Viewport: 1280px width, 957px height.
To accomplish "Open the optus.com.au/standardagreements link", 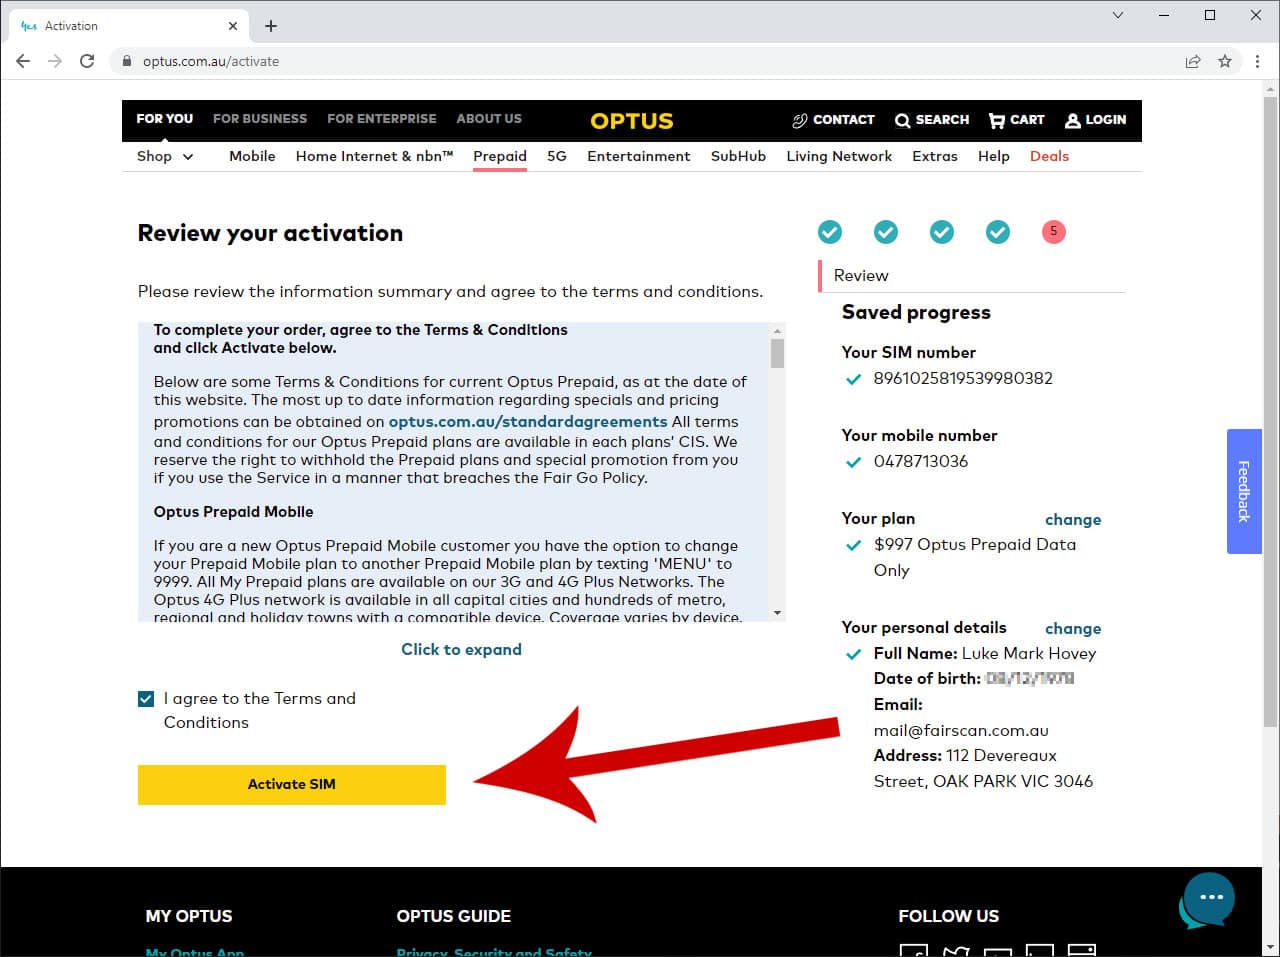I will 528,422.
